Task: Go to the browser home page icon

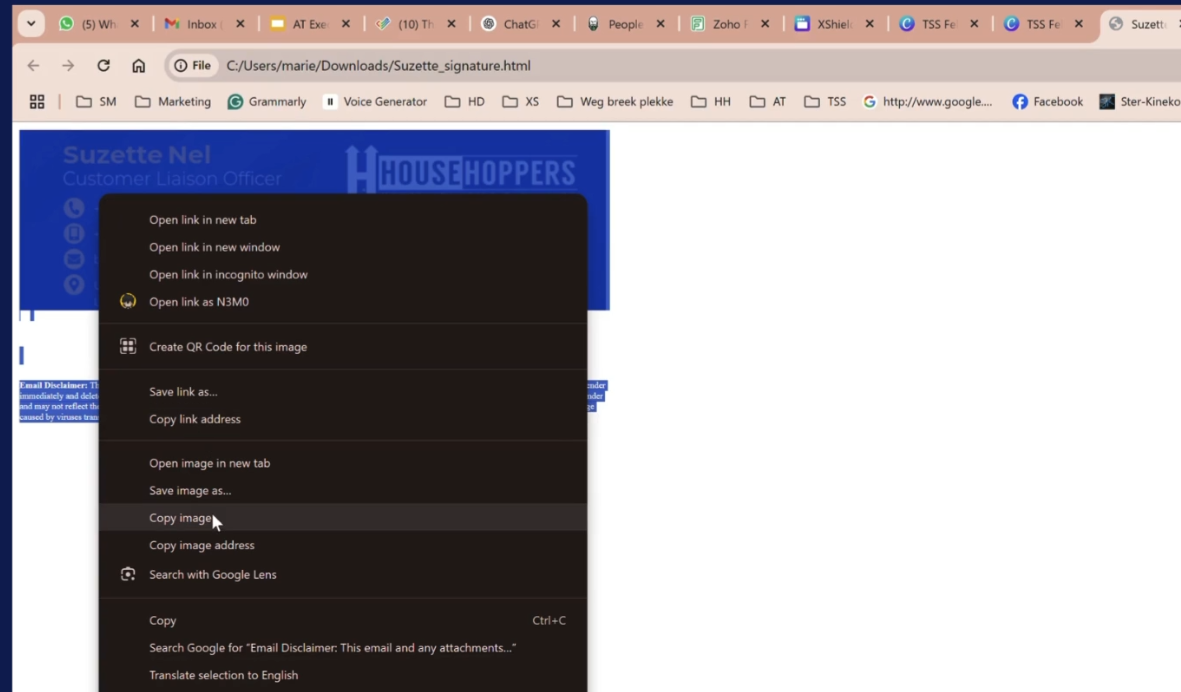Action: pos(139,66)
